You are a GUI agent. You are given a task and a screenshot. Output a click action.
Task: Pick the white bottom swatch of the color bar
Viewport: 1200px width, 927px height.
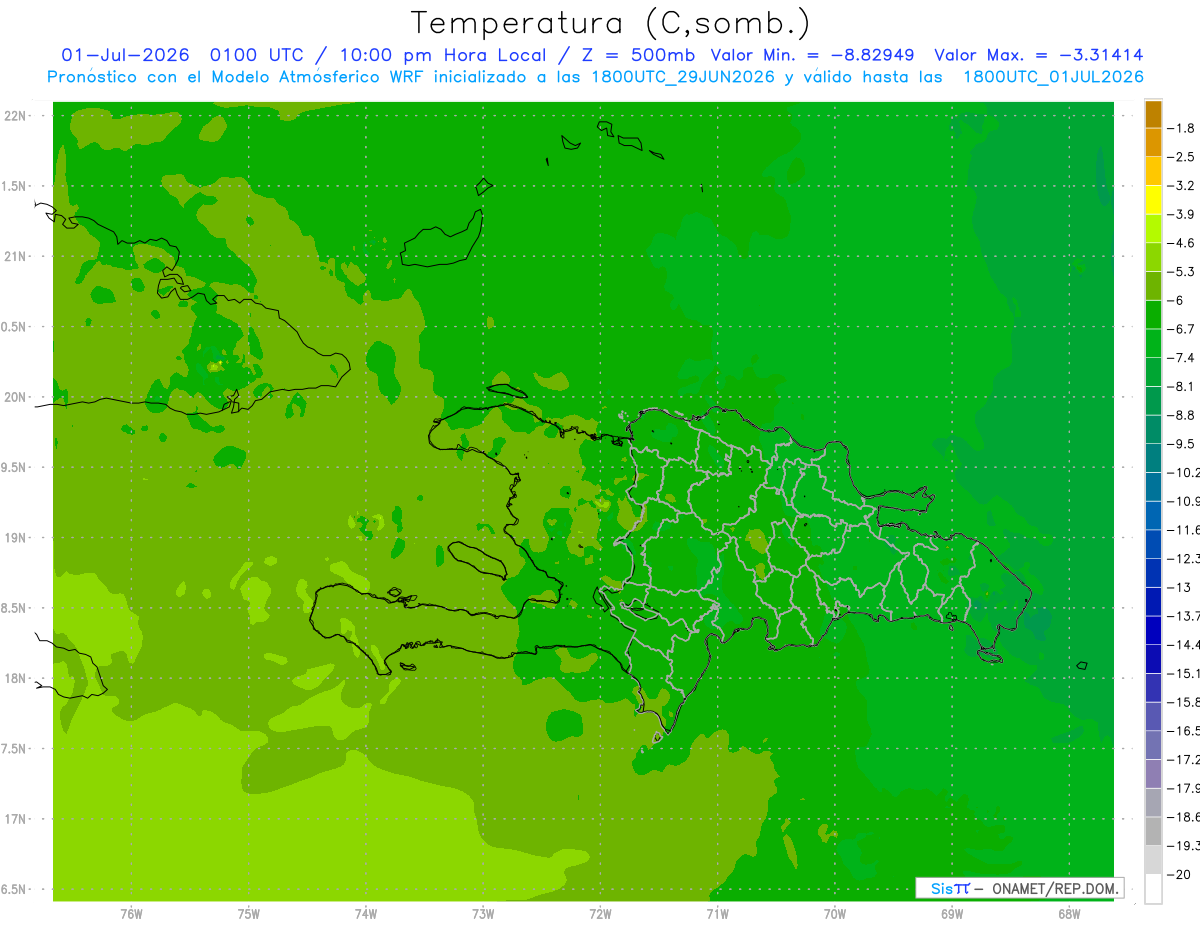click(1153, 889)
